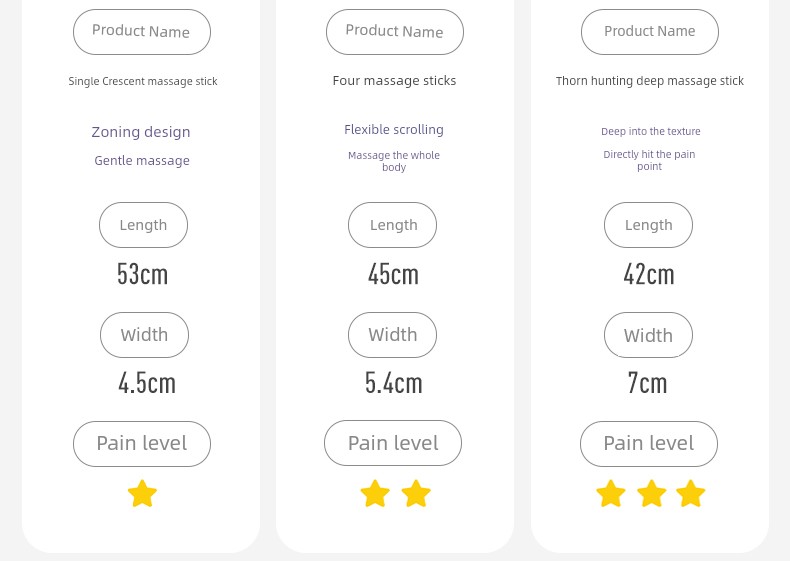Click the Width pill above 4.5cm
This screenshot has height=561, width=790.
point(144,335)
